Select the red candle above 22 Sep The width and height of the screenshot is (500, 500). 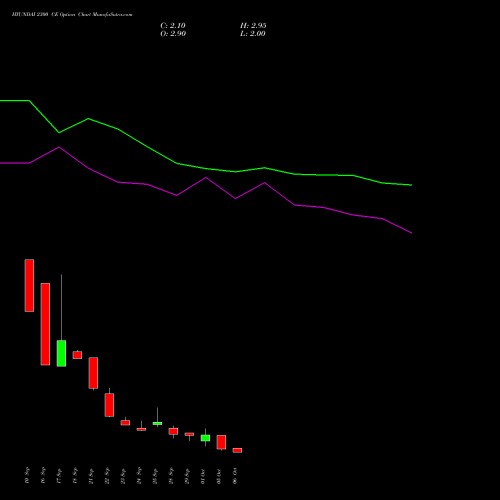pyautogui.click(x=109, y=405)
